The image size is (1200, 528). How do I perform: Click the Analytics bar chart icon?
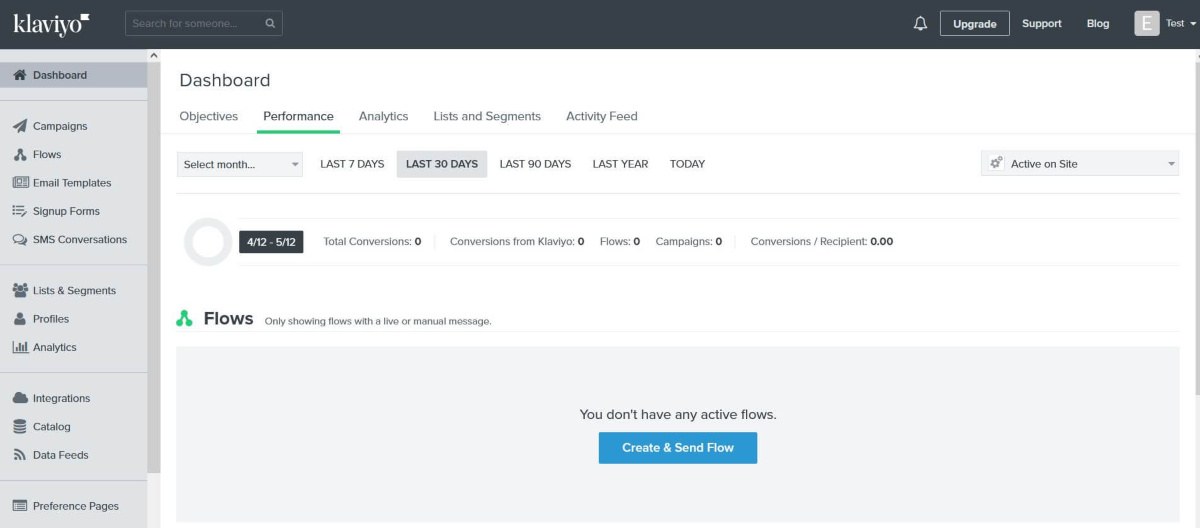coord(20,347)
